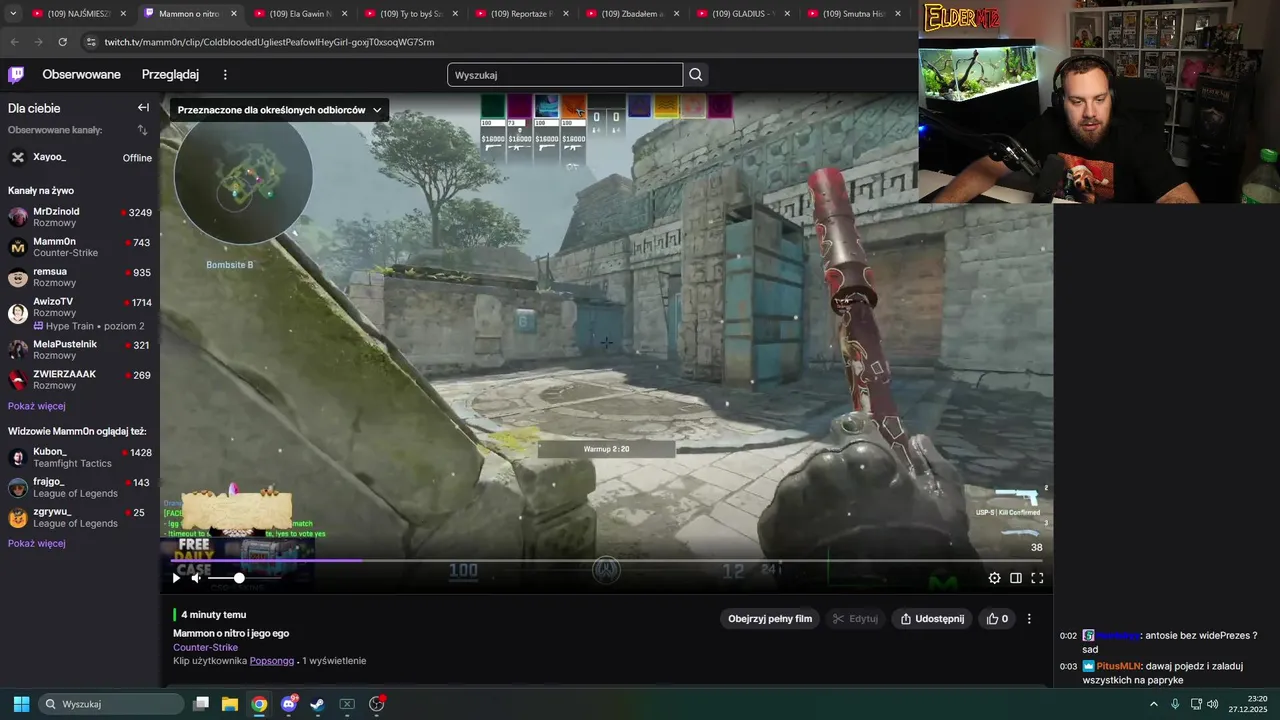This screenshot has width=1280, height=720.
Task: Click the Udostępnij share button
Action: click(x=932, y=619)
